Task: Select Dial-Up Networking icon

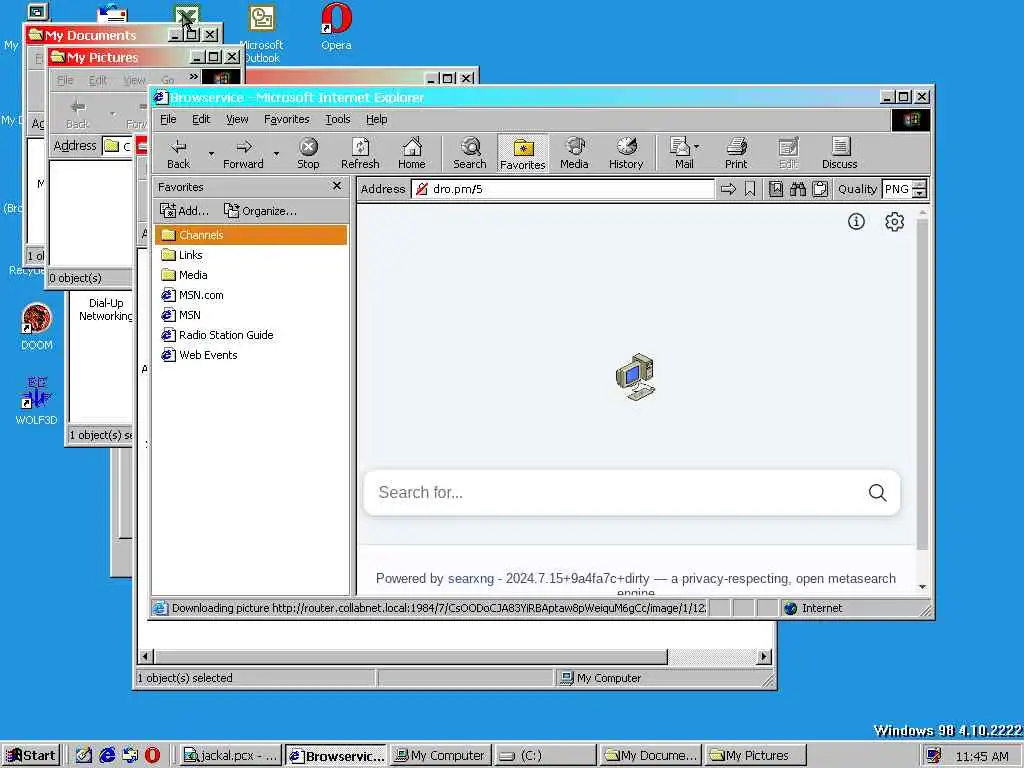Action: (105, 309)
